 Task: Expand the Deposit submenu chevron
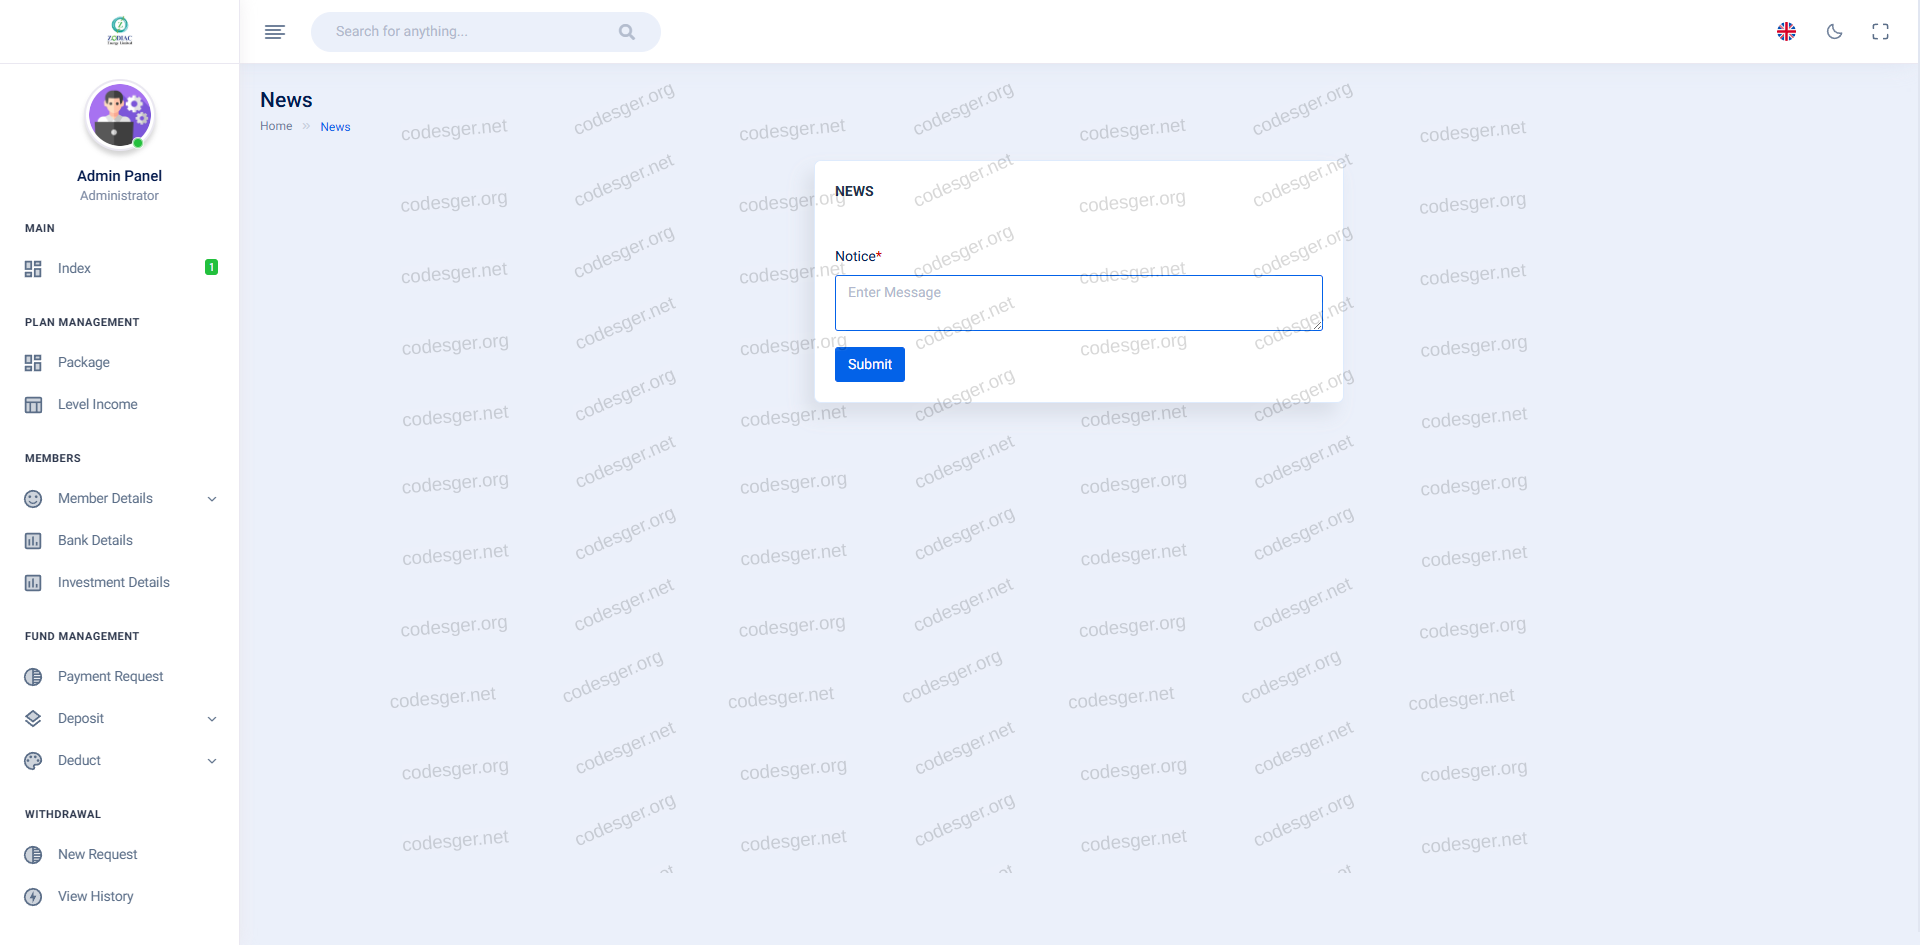point(212,719)
